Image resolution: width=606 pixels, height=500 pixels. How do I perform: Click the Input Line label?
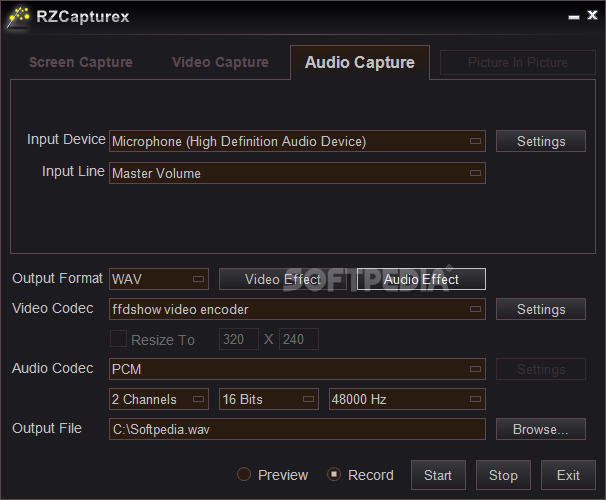click(73, 171)
